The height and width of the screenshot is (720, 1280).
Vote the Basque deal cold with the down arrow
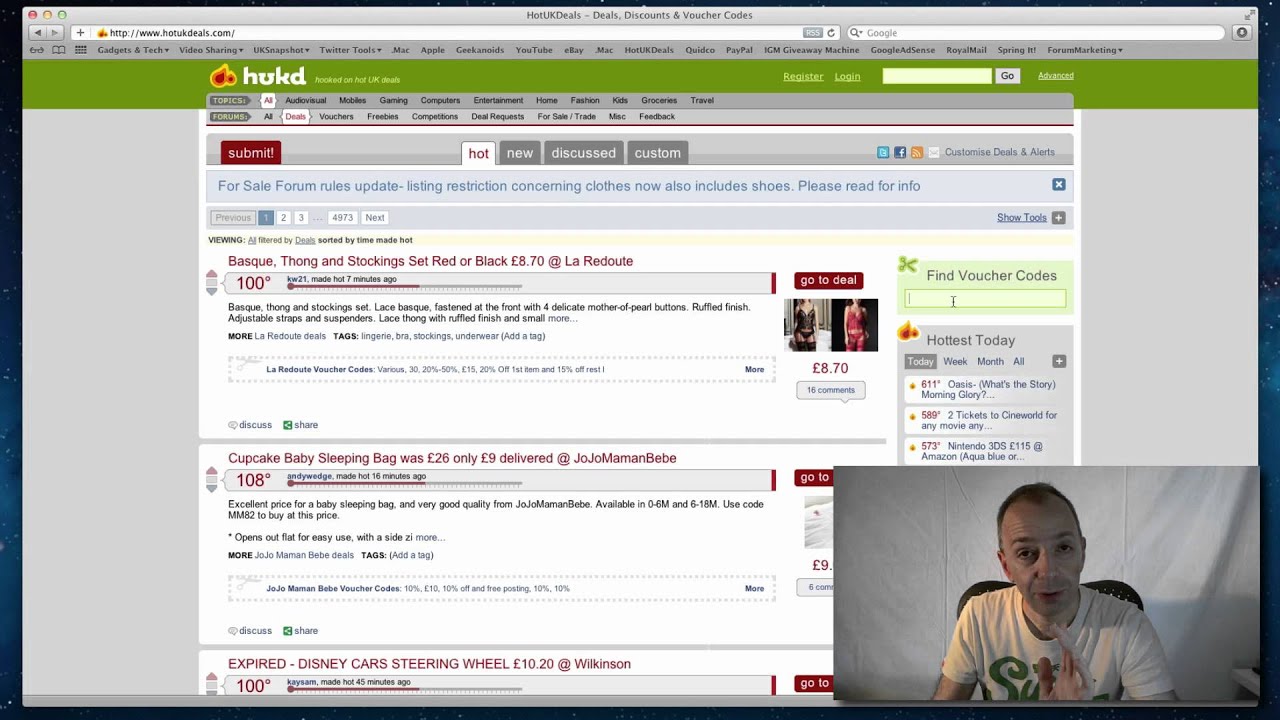click(x=212, y=290)
